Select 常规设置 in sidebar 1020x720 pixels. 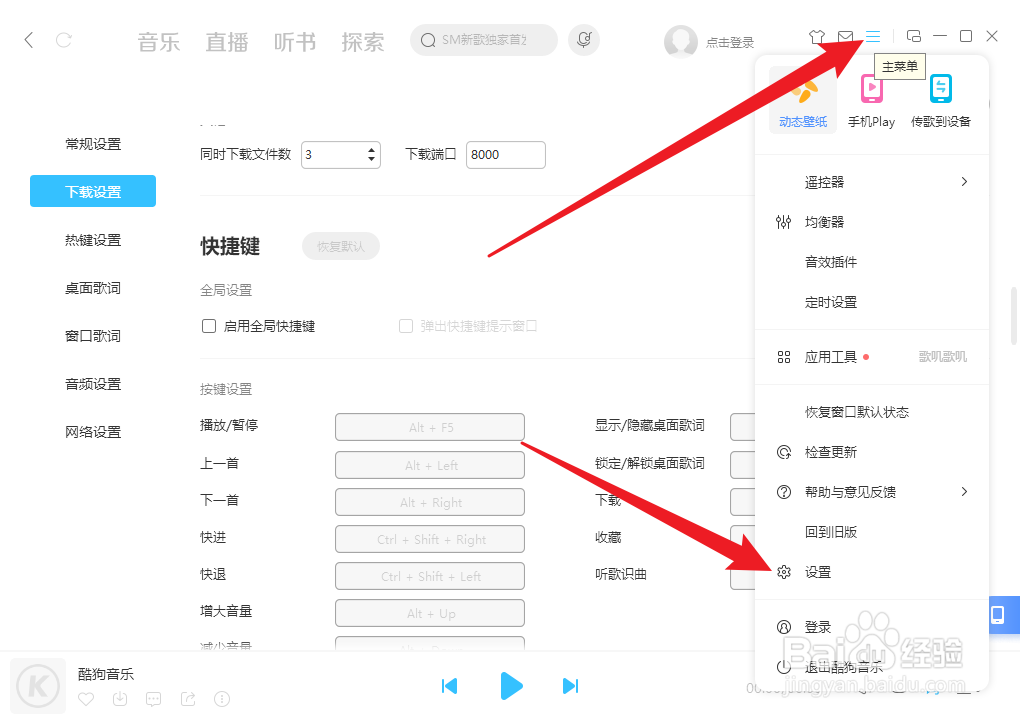click(93, 144)
